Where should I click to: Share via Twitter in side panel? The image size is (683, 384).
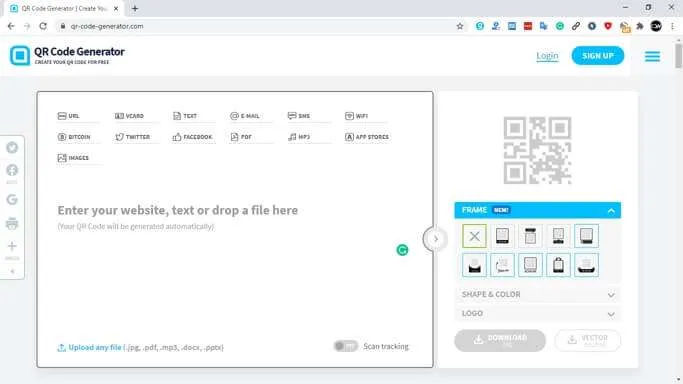click(x=12, y=148)
